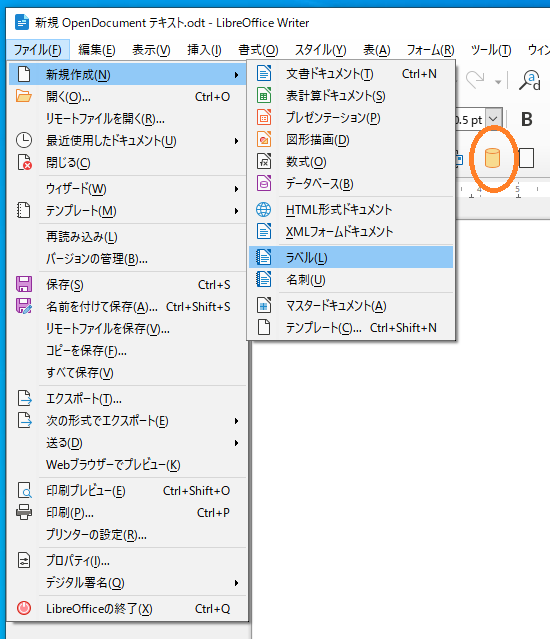Expand 最近使用したドキュメント submenu arrow
The image size is (550, 639).
click(236, 141)
